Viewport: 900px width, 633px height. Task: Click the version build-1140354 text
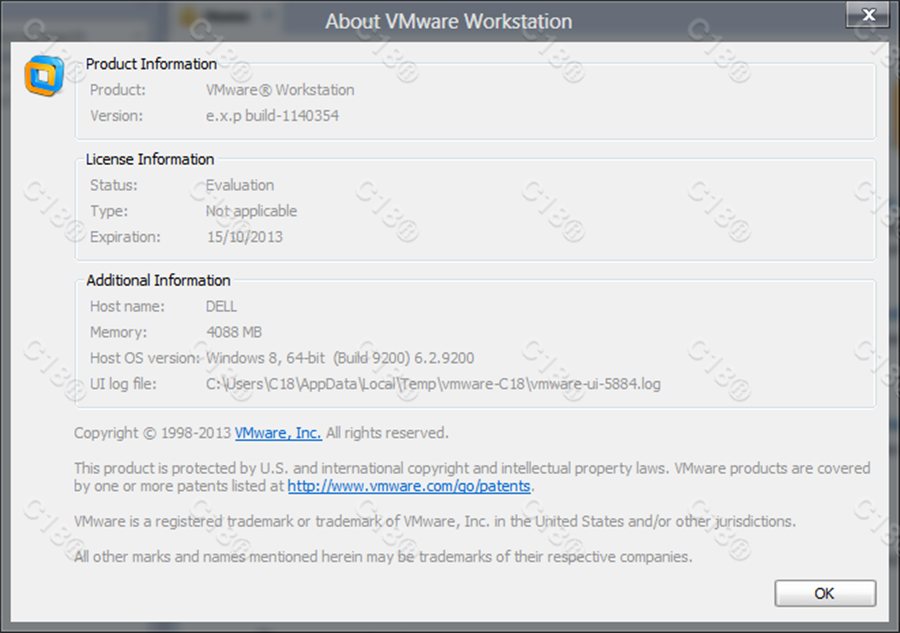tap(272, 116)
